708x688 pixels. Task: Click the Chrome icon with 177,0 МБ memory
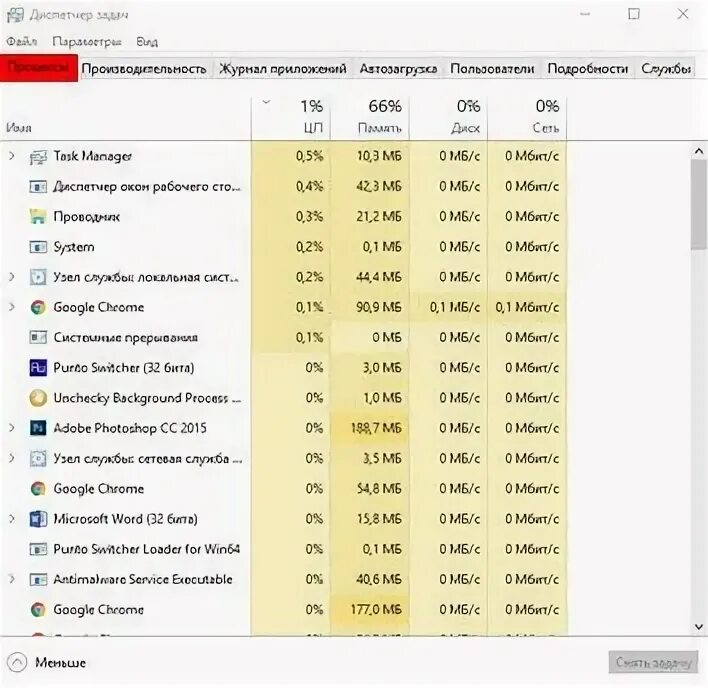[38, 610]
